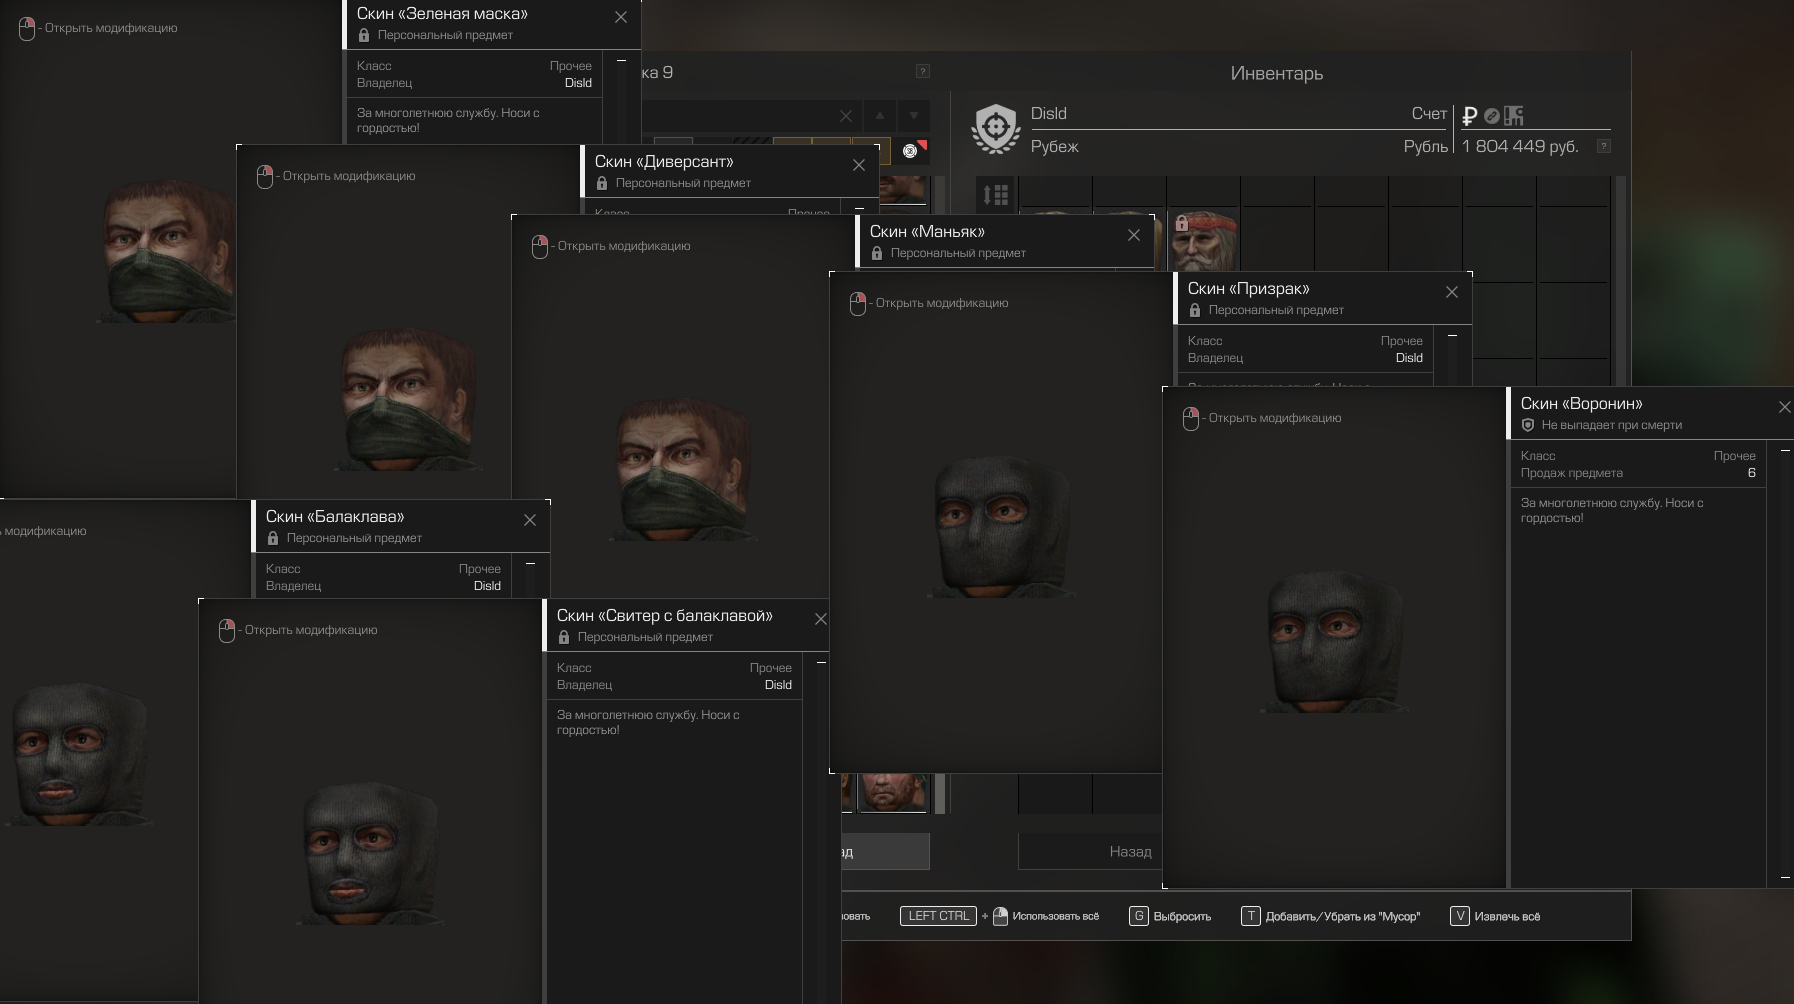
Task: Click lock icon under «Маньяк» title
Action: 877,253
